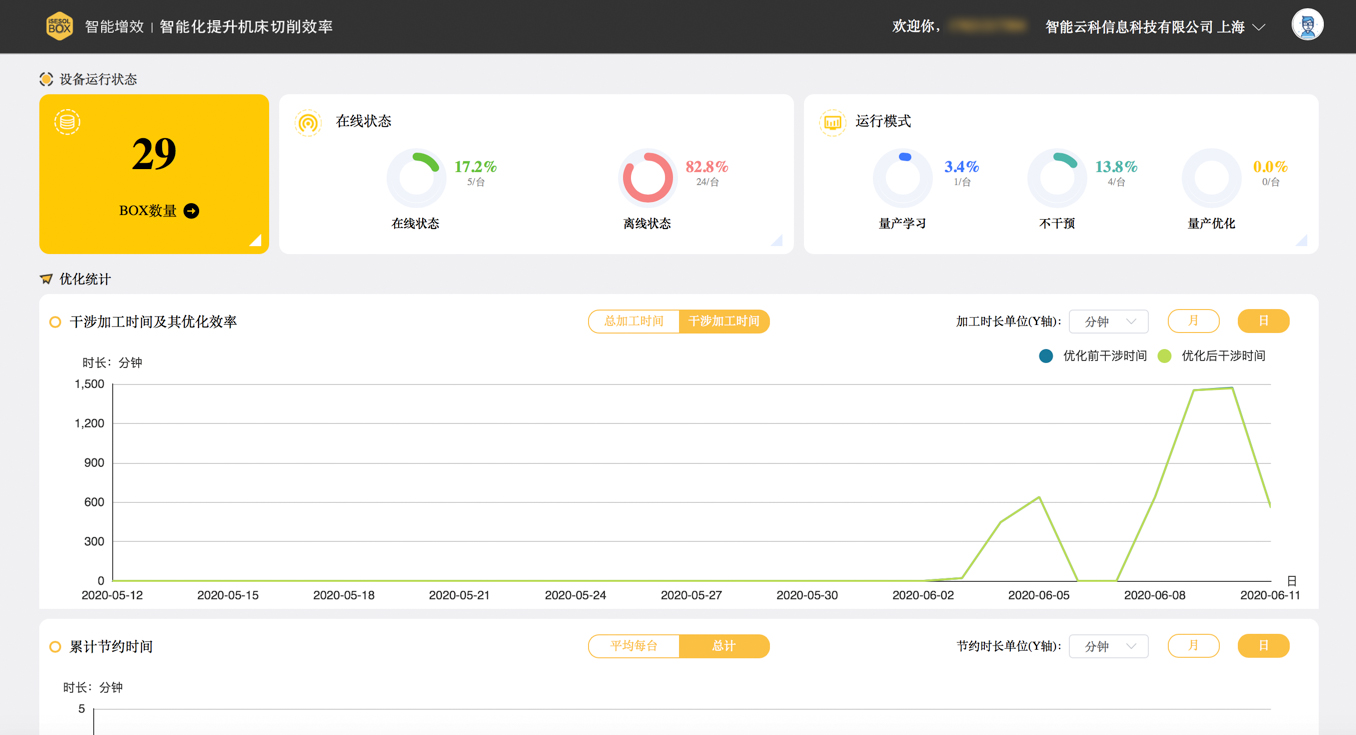Image resolution: width=1356 pixels, height=735 pixels.
Task: Select 日 for the 累计节约时间 chart
Action: pyautogui.click(x=1263, y=646)
